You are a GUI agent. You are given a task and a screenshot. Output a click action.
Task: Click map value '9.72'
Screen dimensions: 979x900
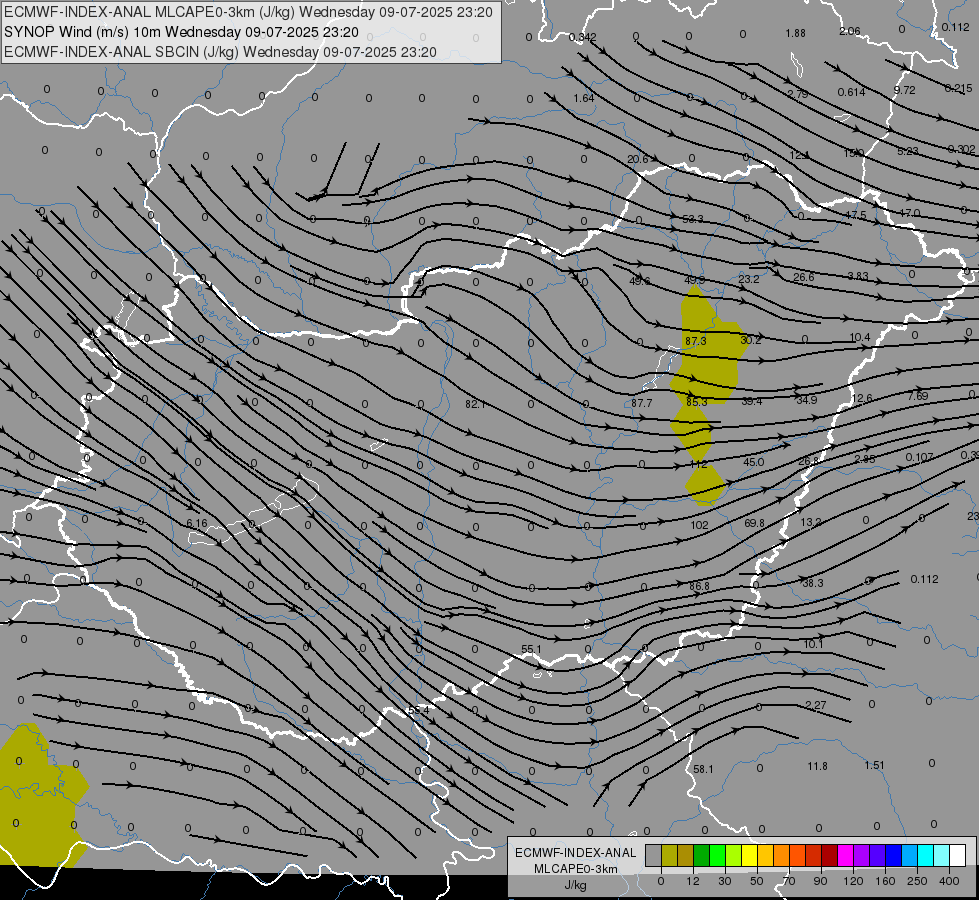point(904,91)
